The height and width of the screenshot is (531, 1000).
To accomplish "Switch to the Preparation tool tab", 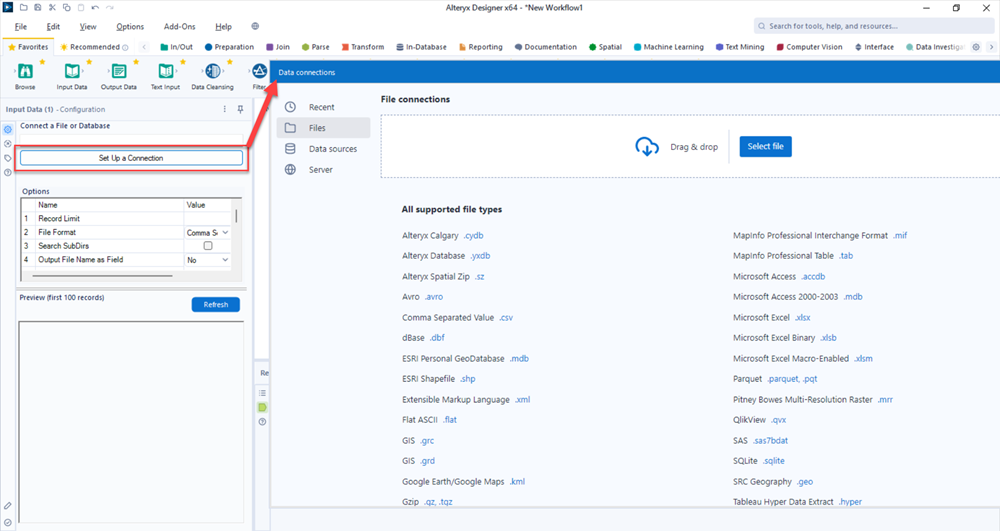I will point(229,47).
